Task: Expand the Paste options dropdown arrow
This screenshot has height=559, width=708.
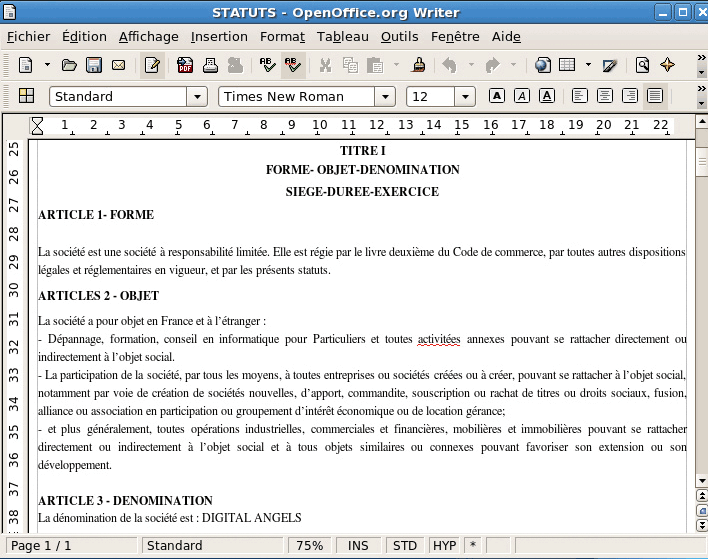Action: (x=396, y=65)
